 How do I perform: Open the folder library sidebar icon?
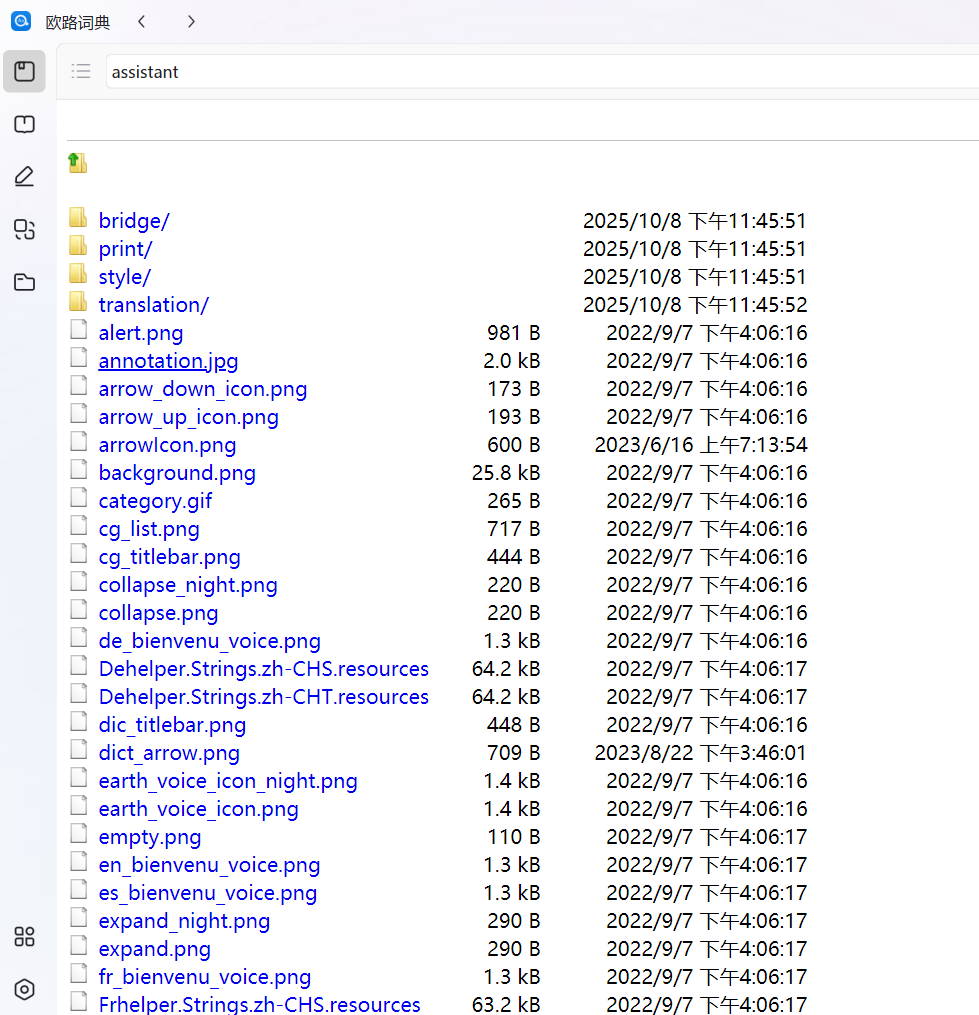click(x=25, y=282)
